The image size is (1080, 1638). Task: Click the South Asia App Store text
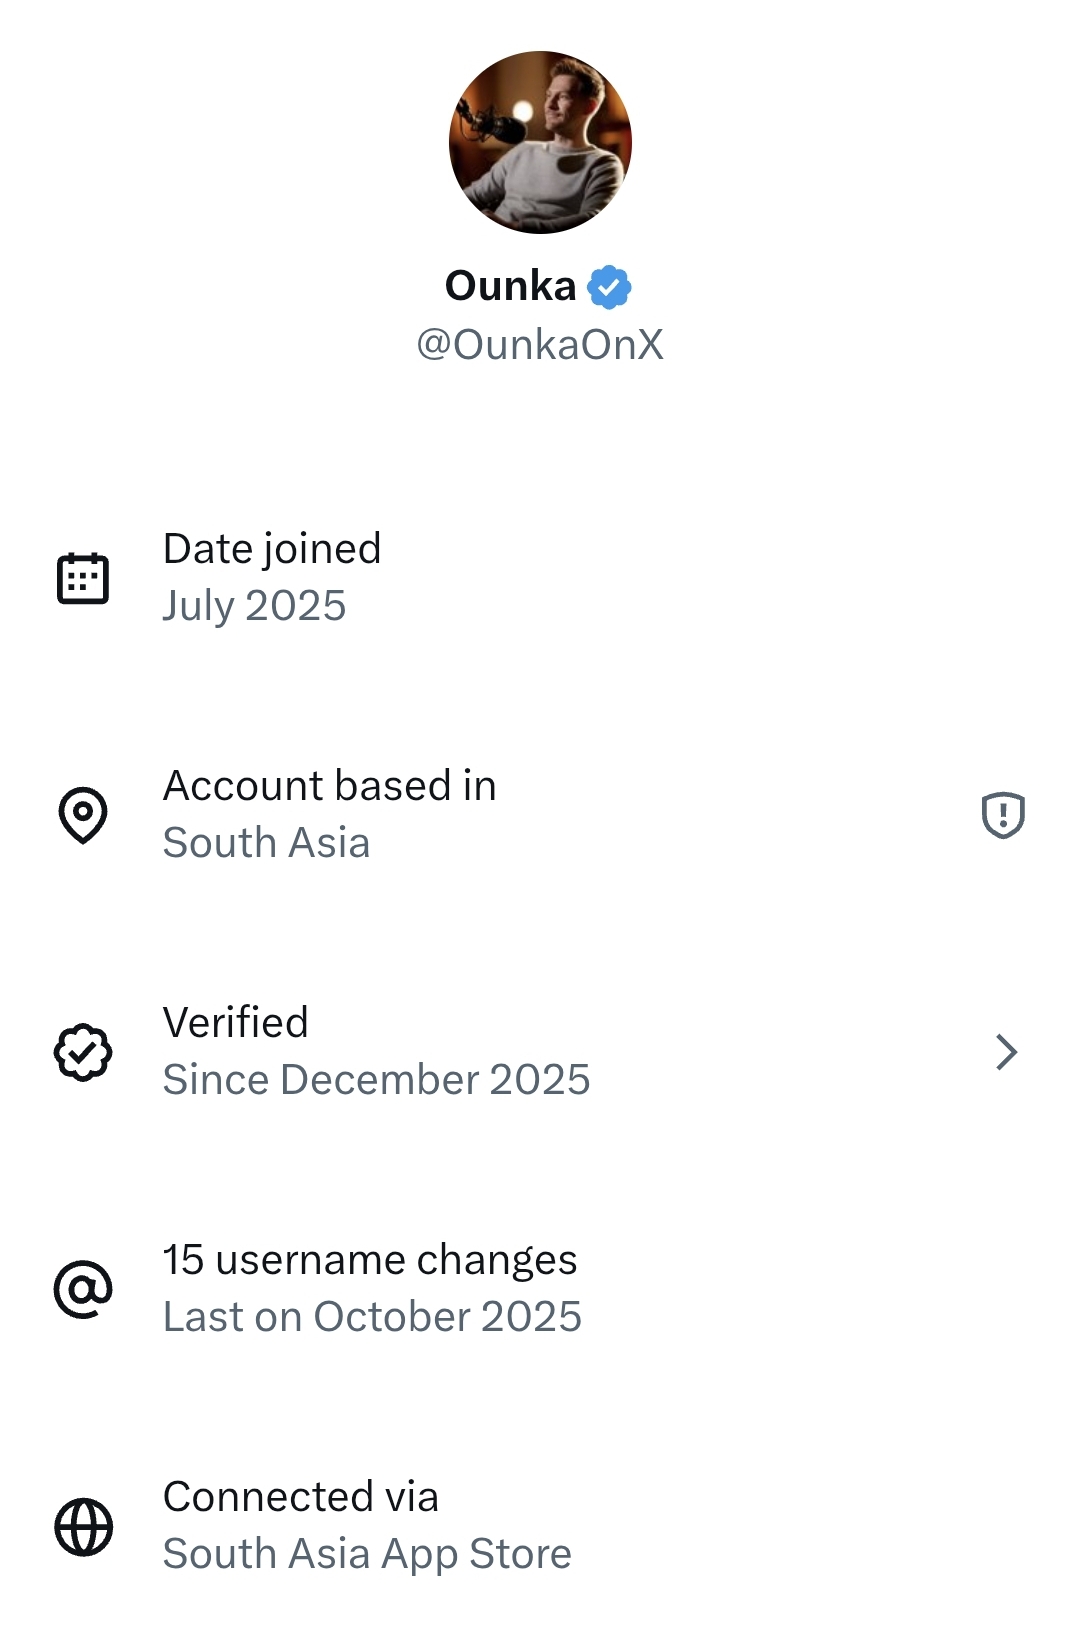pos(367,1554)
